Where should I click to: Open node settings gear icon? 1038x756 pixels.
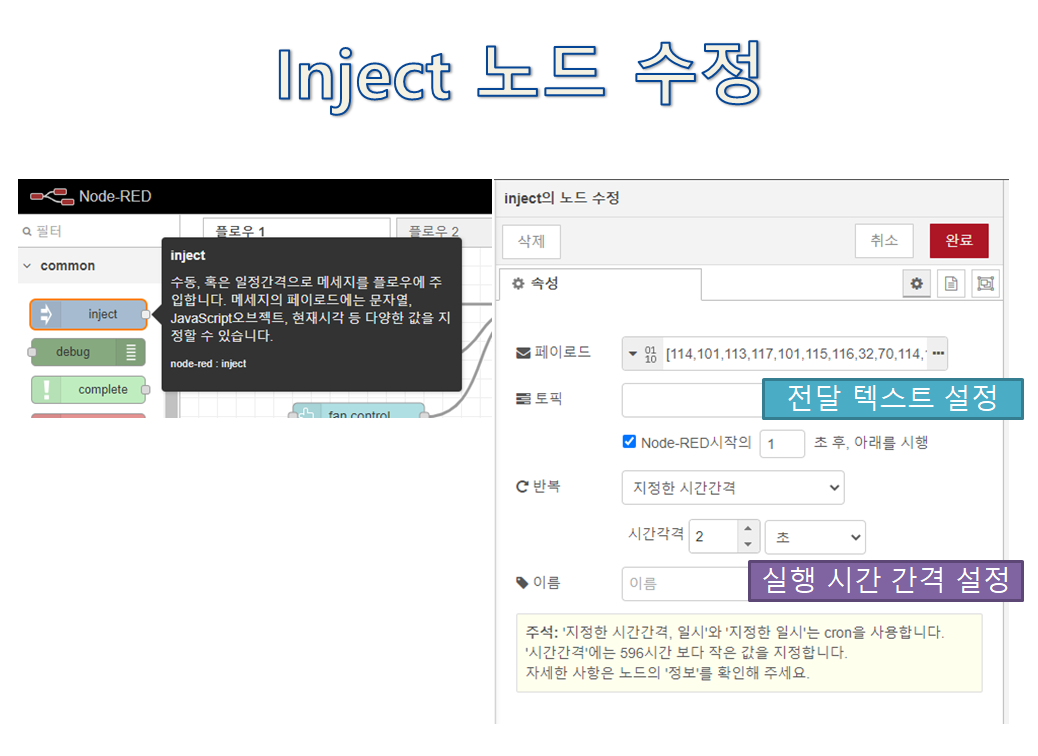point(917,284)
